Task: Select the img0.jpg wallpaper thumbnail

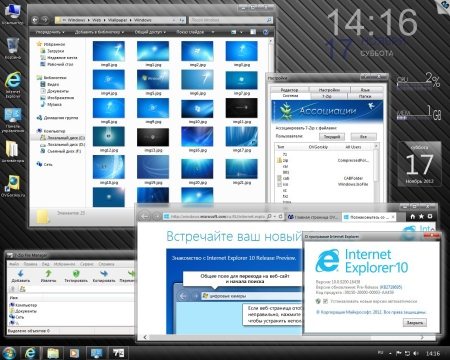Action: 109,51
